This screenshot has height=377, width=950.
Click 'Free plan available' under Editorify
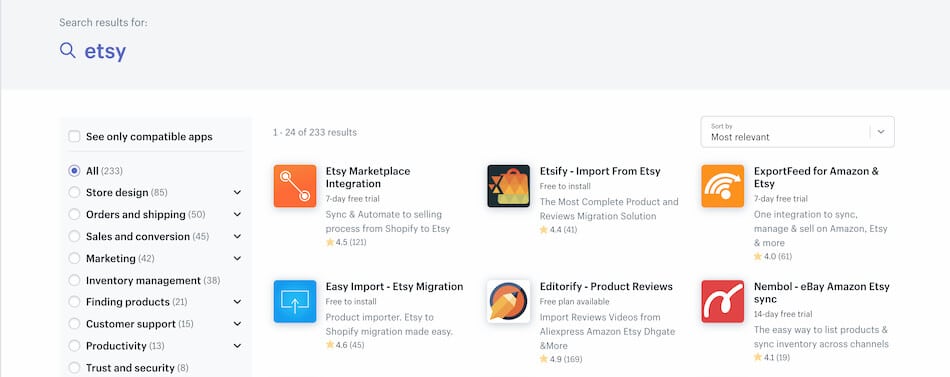tap(574, 301)
